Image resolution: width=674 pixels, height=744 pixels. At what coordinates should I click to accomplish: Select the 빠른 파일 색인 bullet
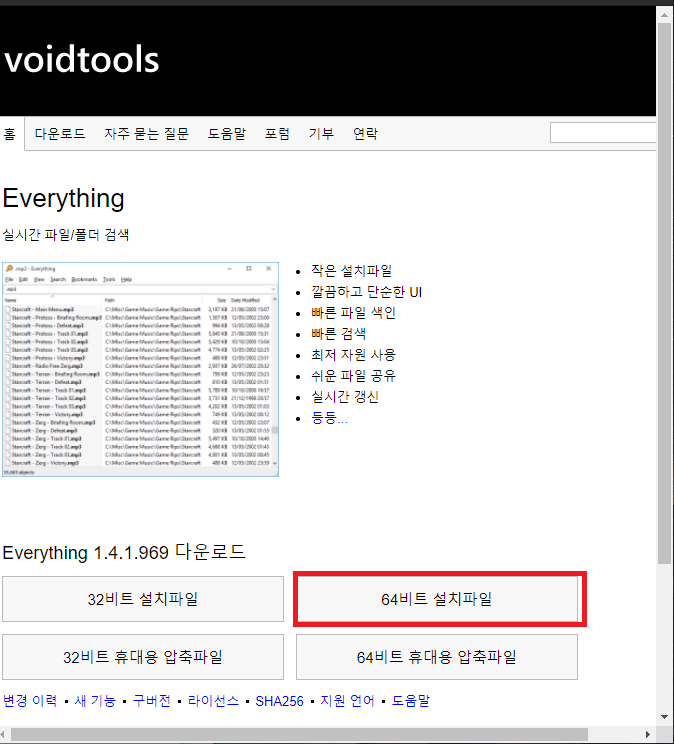click(353, 313)
